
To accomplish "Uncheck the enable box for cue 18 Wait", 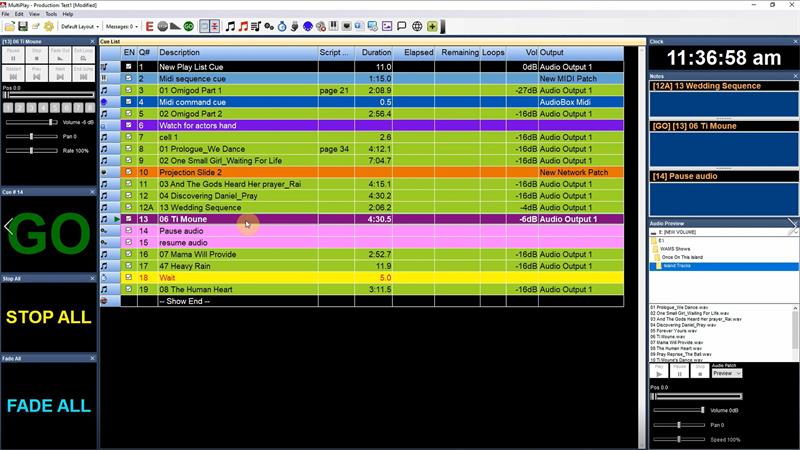I will coord(128,277).
